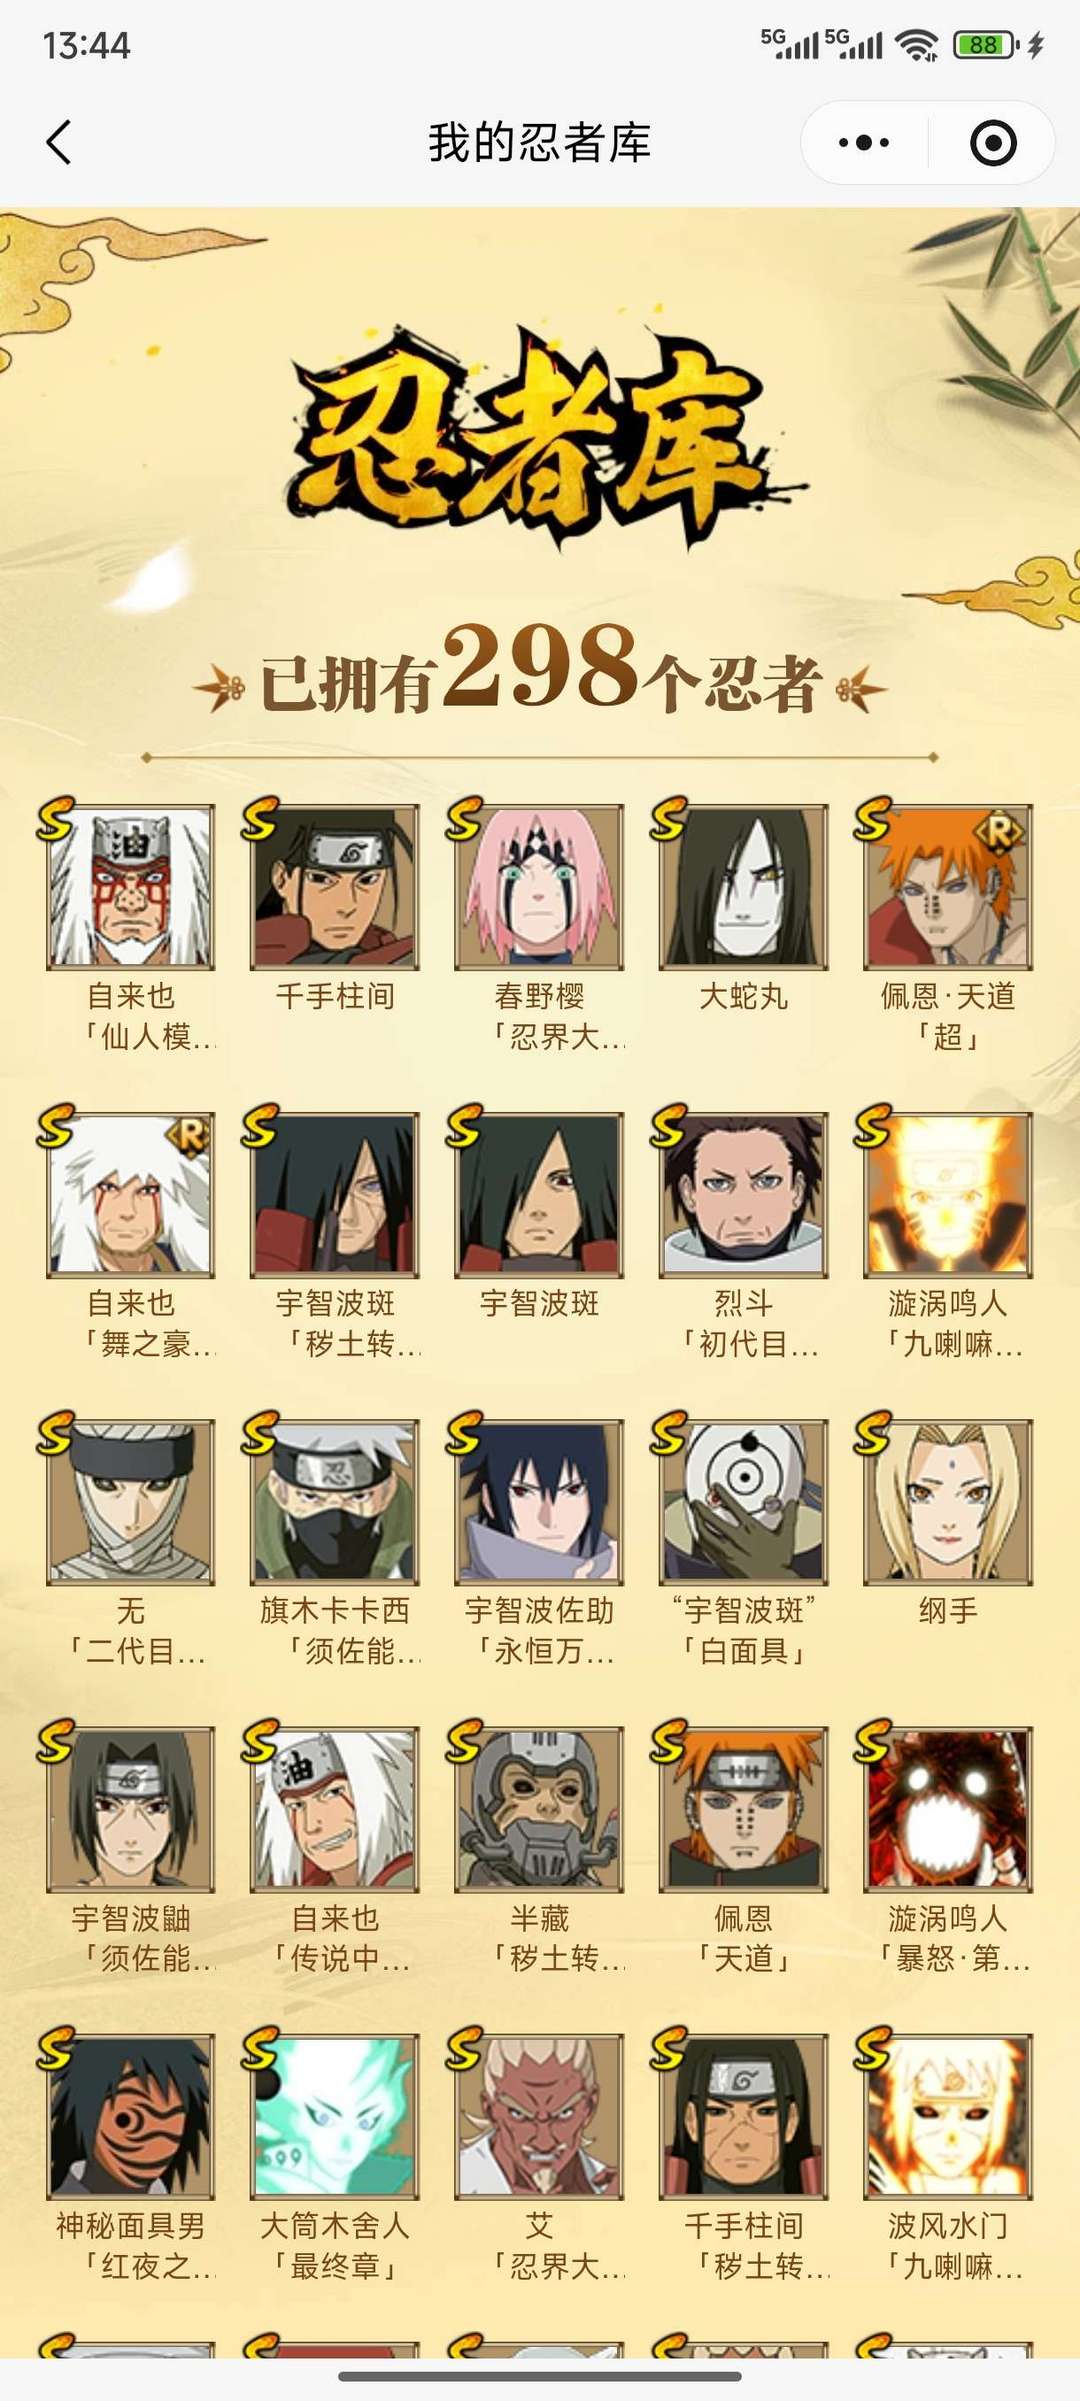Screen dimensions: 1080x2401
Task: Tap “宇智波斑”「白面具」avatar
Action: point(743,1502)
